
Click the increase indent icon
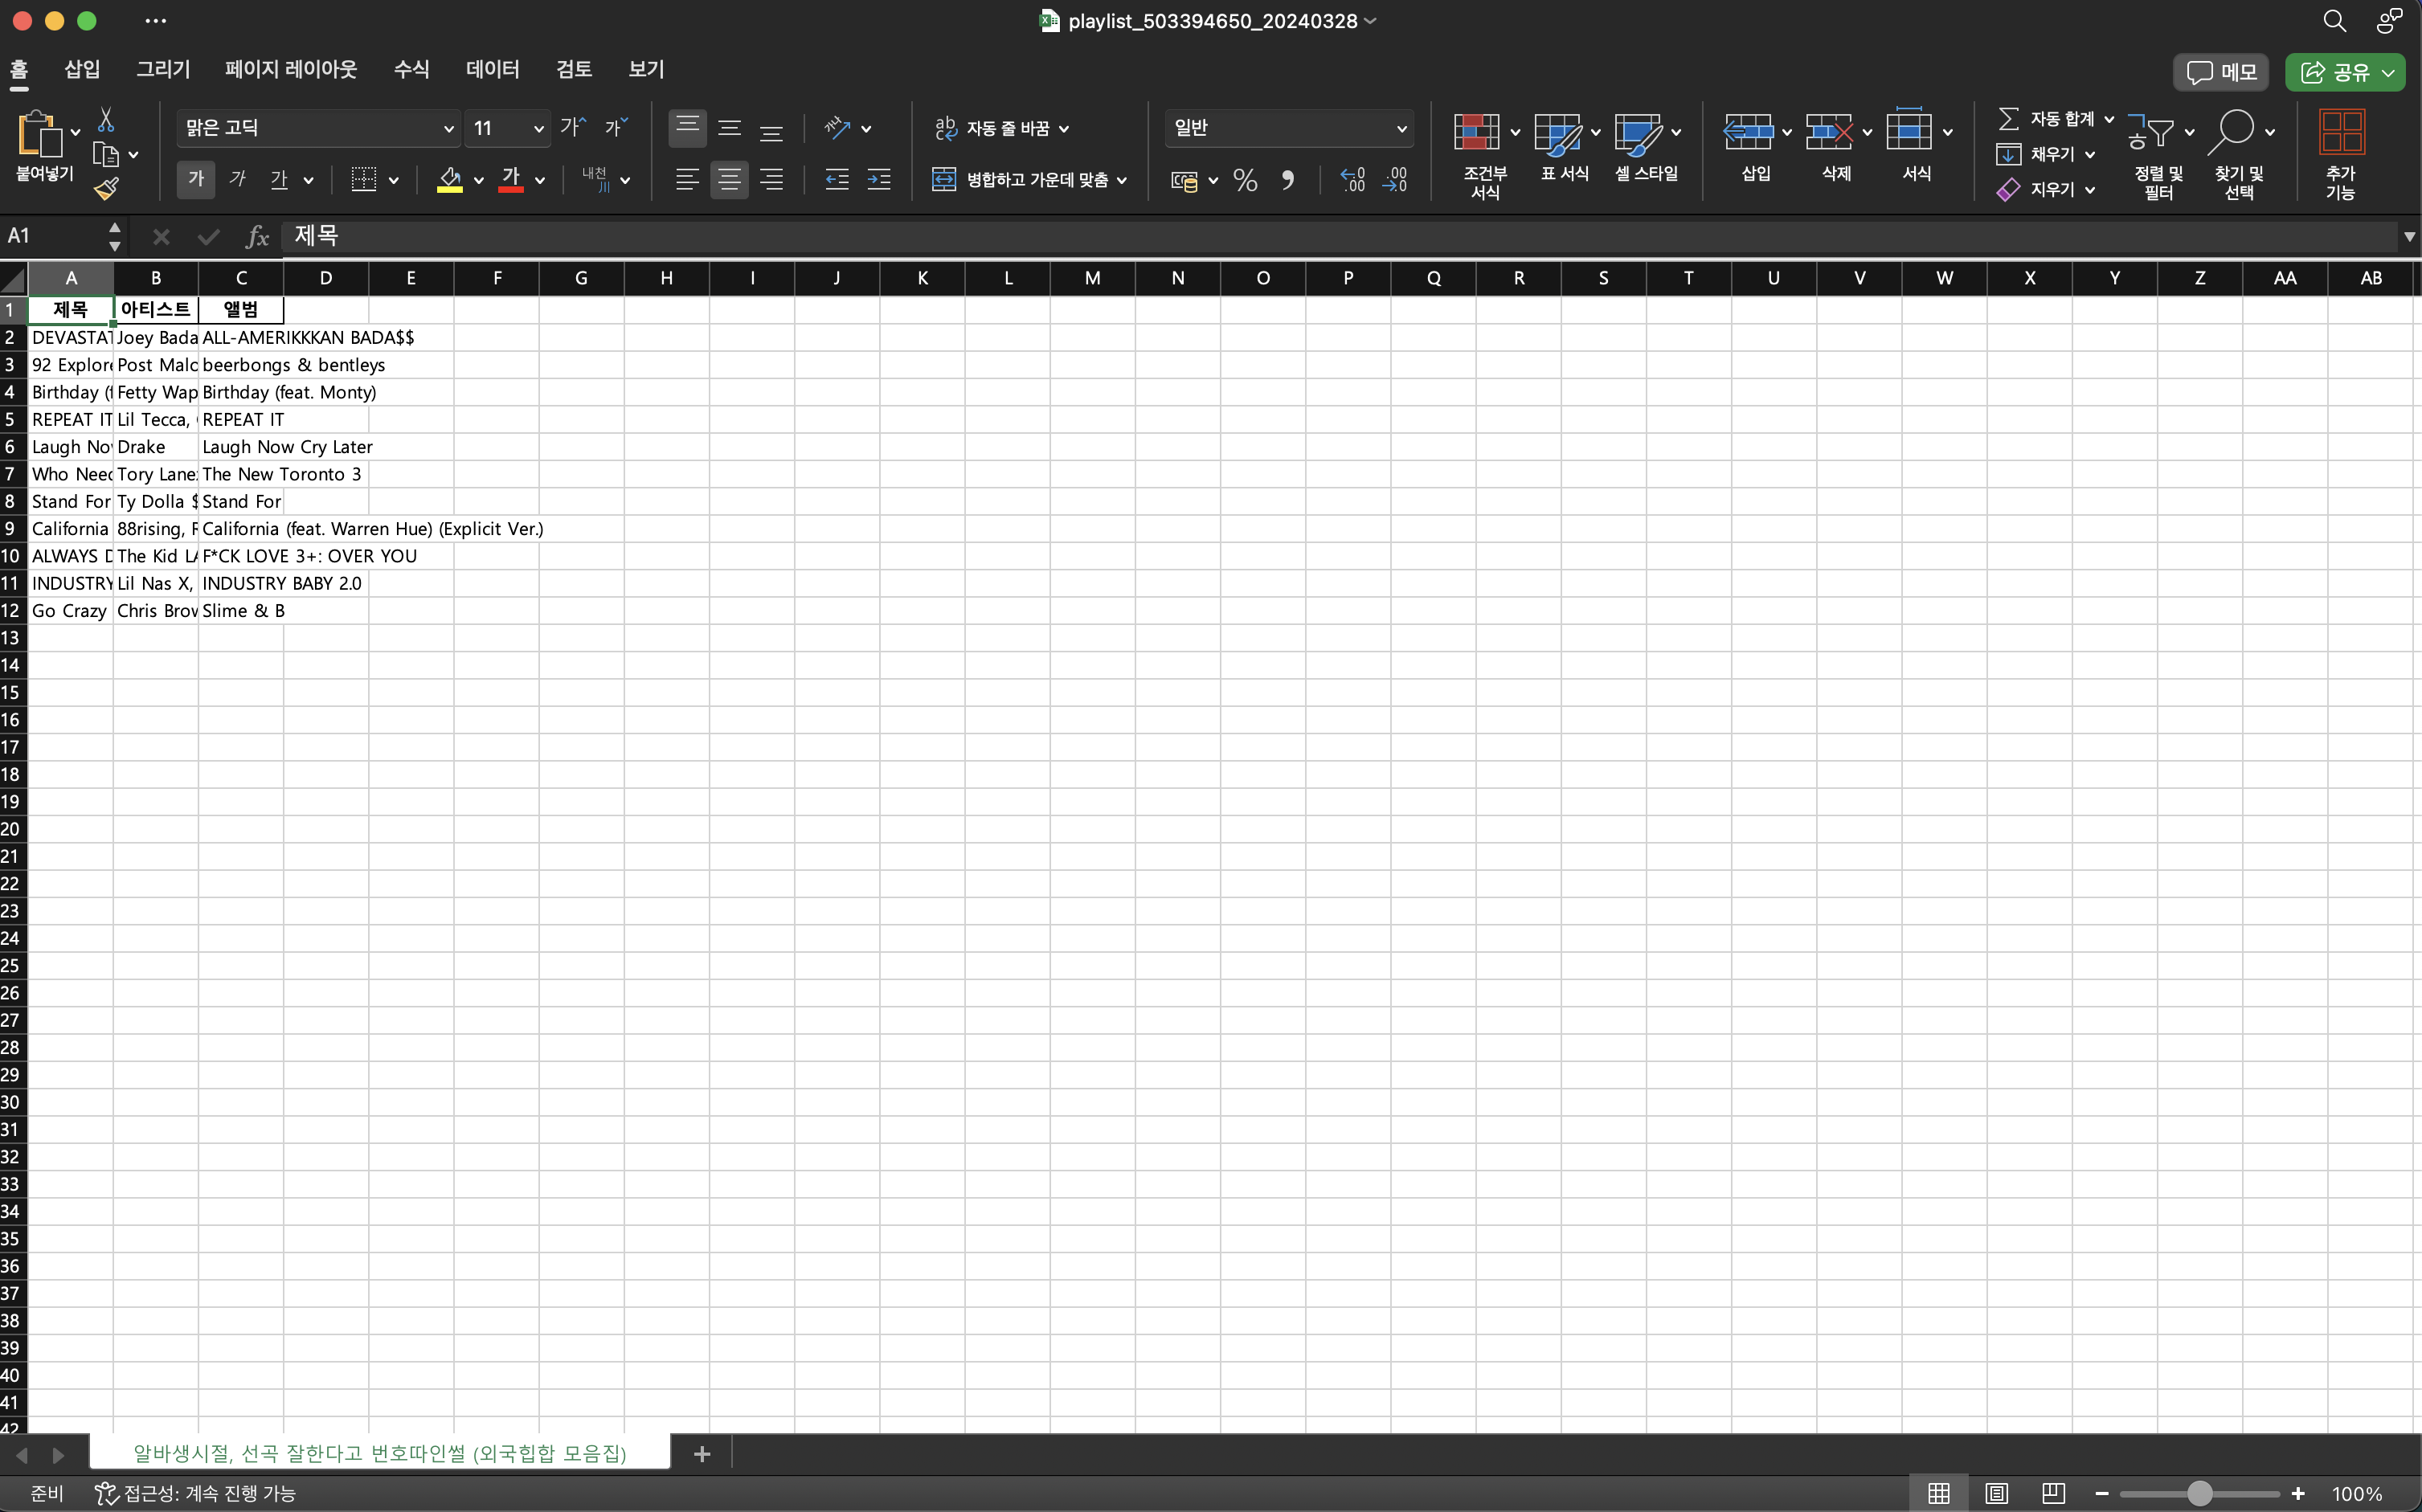[x=878, y=180]
